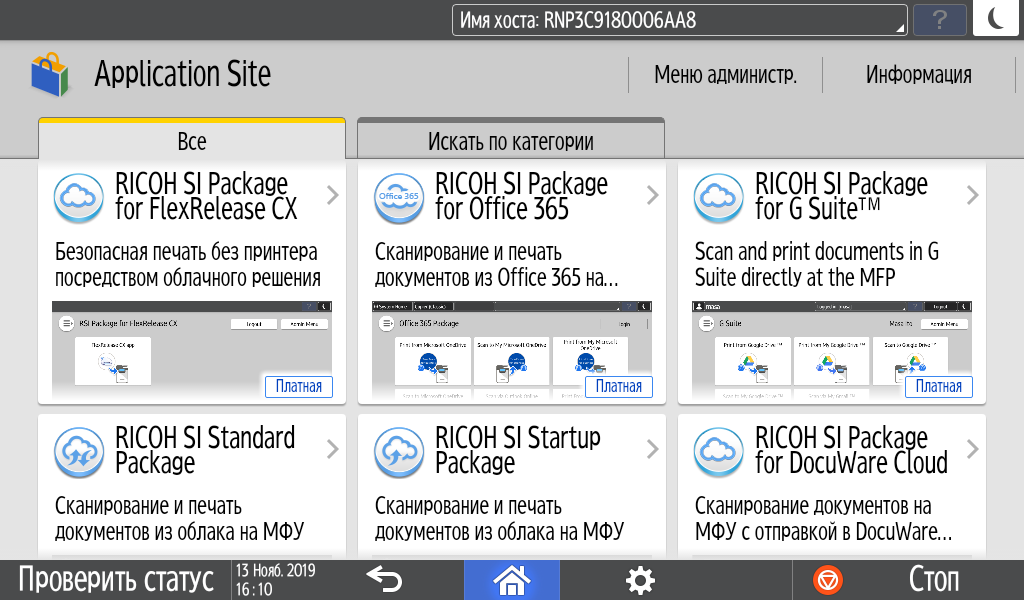1024x600 pixels.
Task: Go back using the return arrow icon
Action: 384,580
